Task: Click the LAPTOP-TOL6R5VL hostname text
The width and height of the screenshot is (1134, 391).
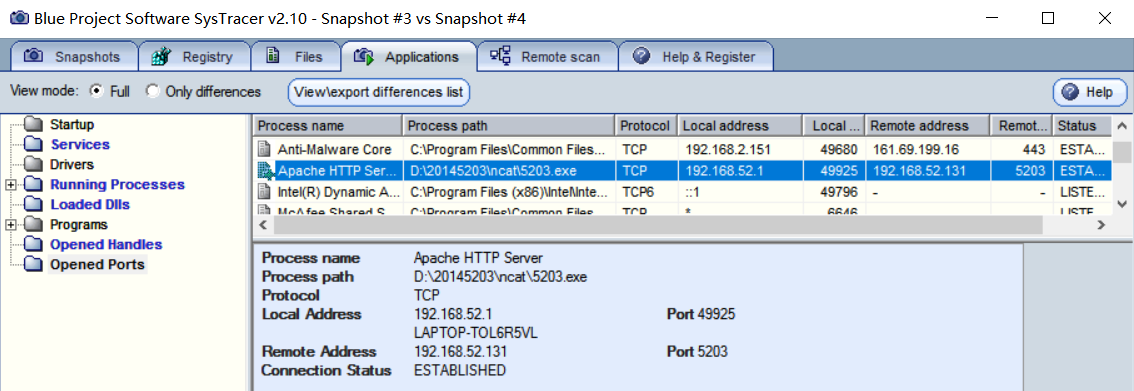Action: tap(476, 333)
